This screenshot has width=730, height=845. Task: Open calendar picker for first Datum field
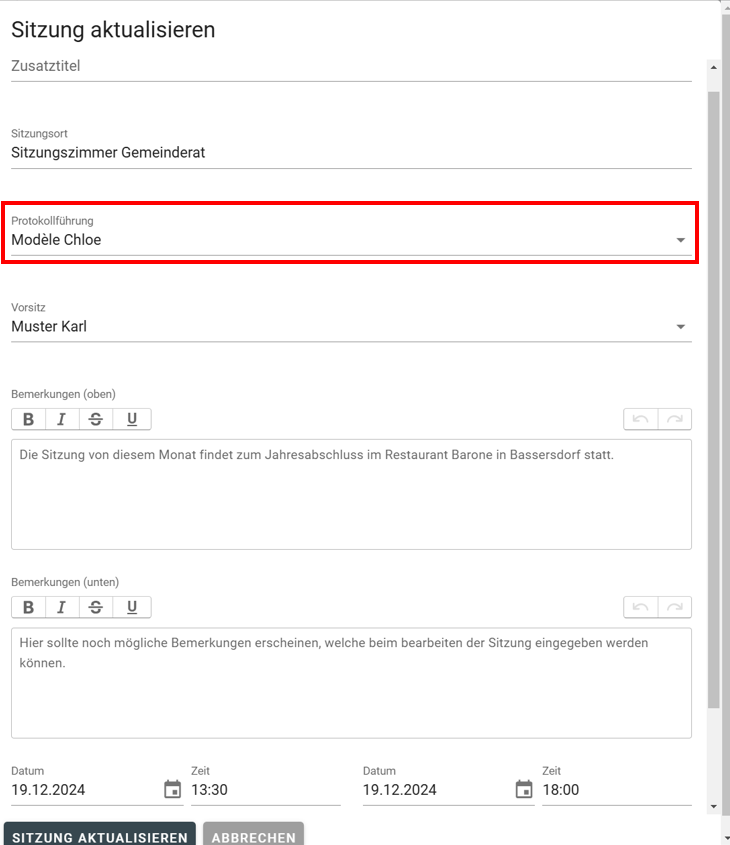tap(172, 790)
